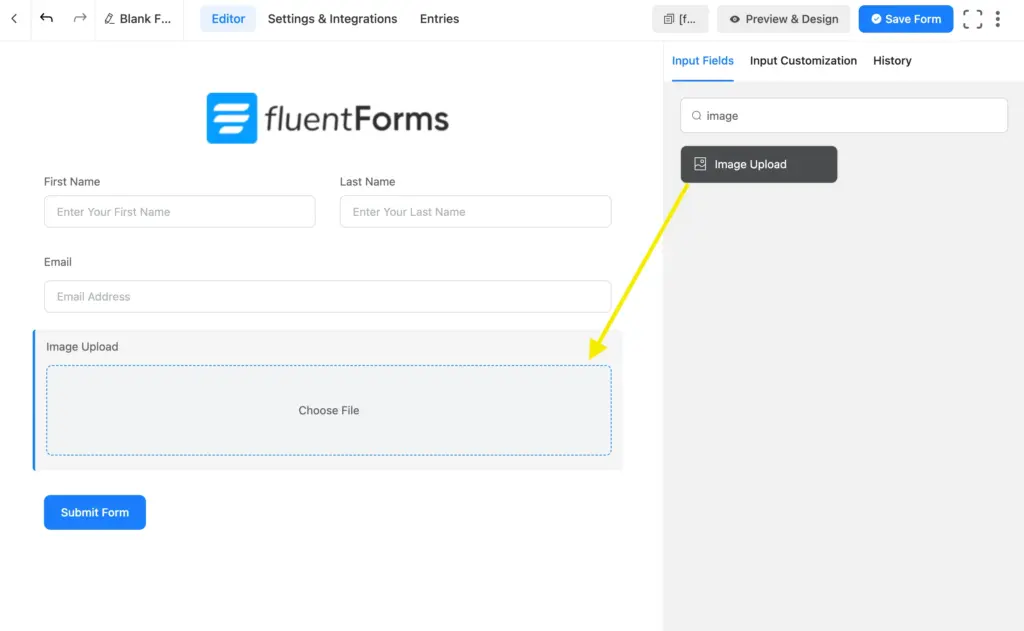Click the back arrow chevron
The width and height of the screenshot is (1024, 631).
[x=14, y=19]
